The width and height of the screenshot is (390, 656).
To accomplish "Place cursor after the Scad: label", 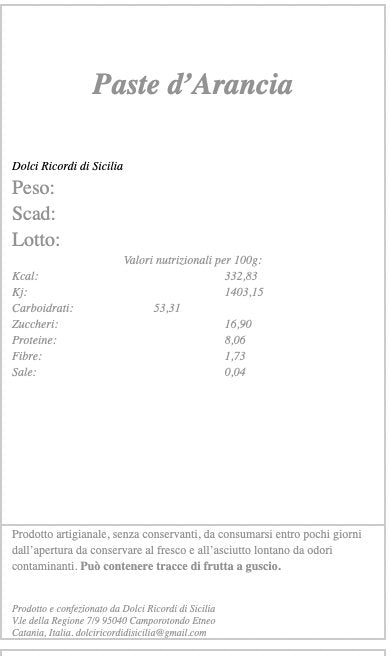I will click(x=57, y=214).
